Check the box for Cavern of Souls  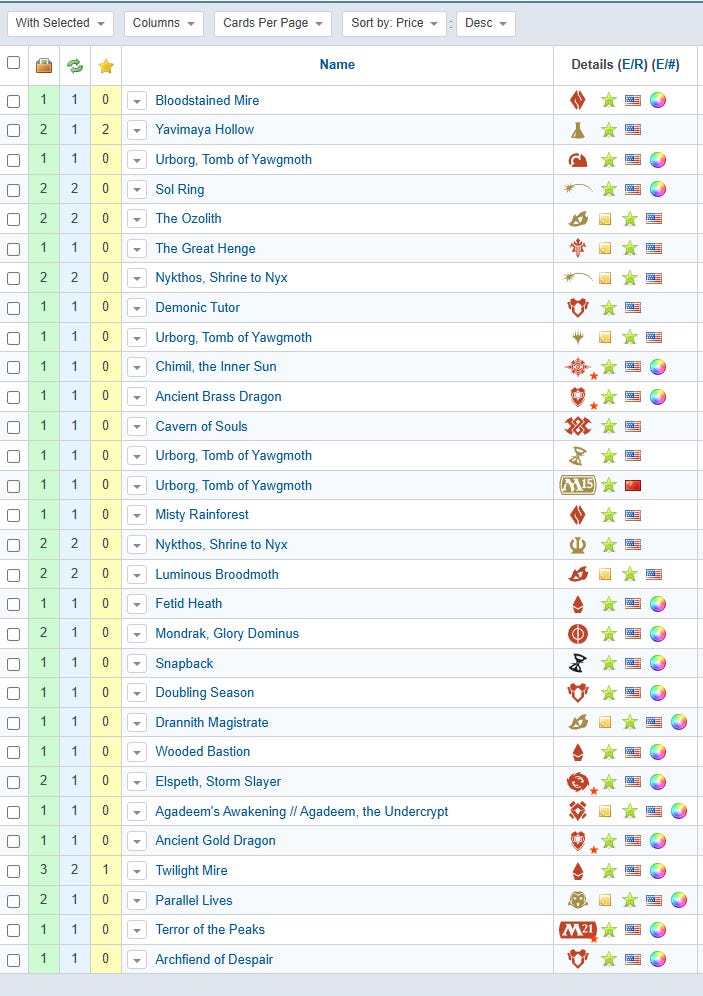click(13, 427)
